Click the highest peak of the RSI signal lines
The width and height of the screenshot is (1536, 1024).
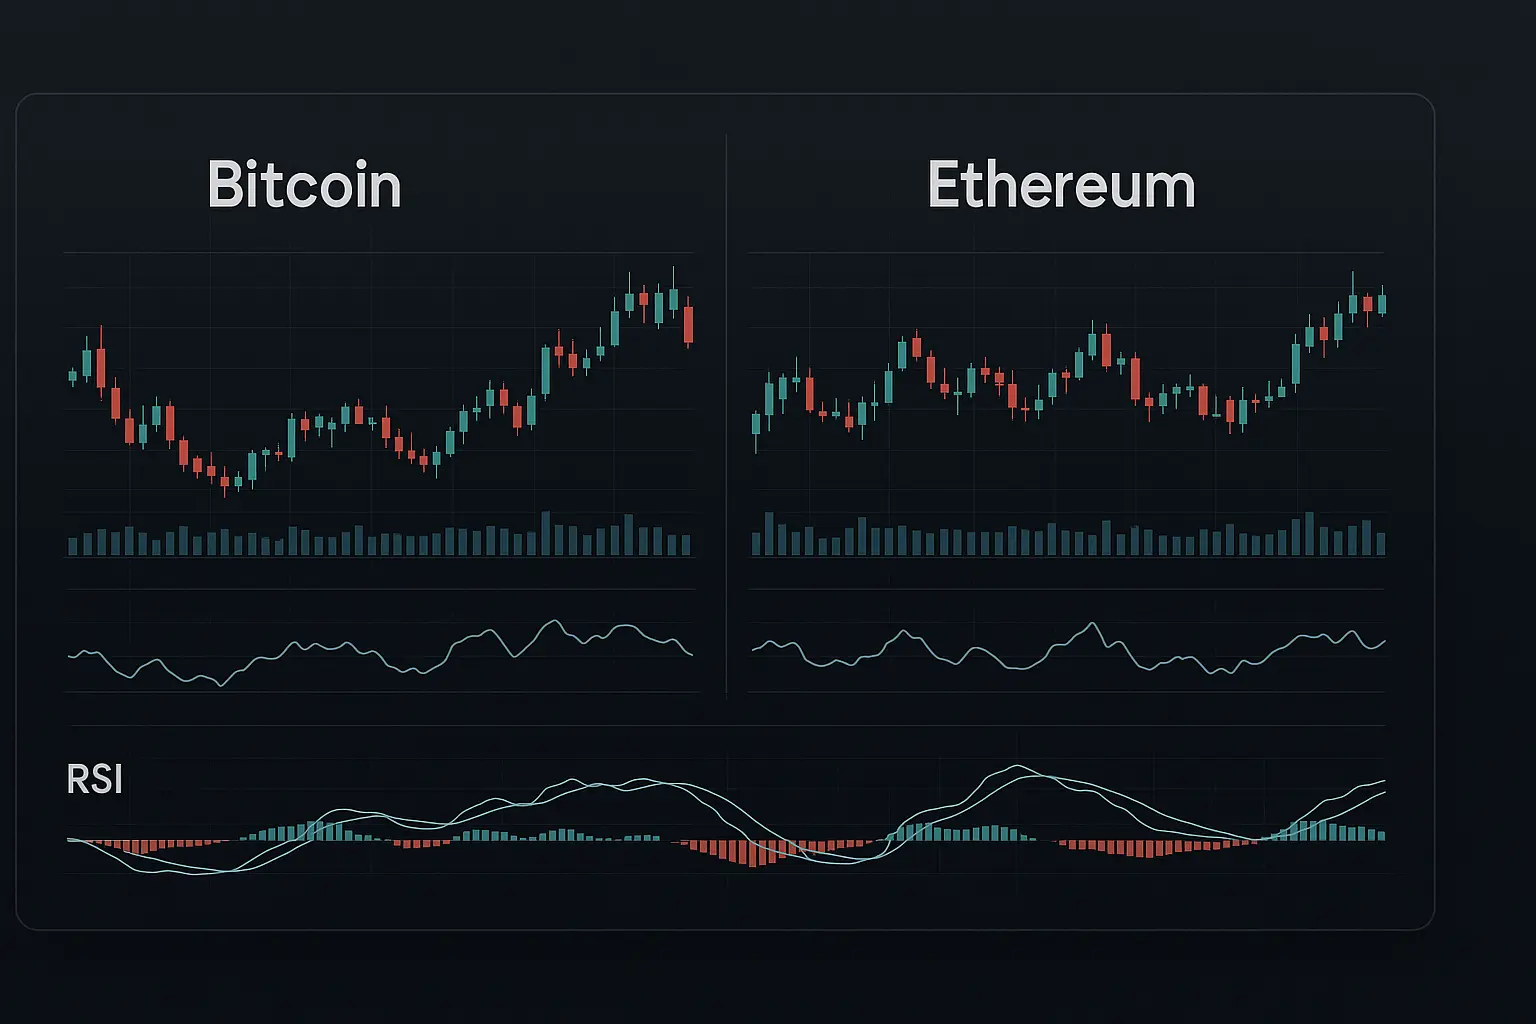point(1018,768)
